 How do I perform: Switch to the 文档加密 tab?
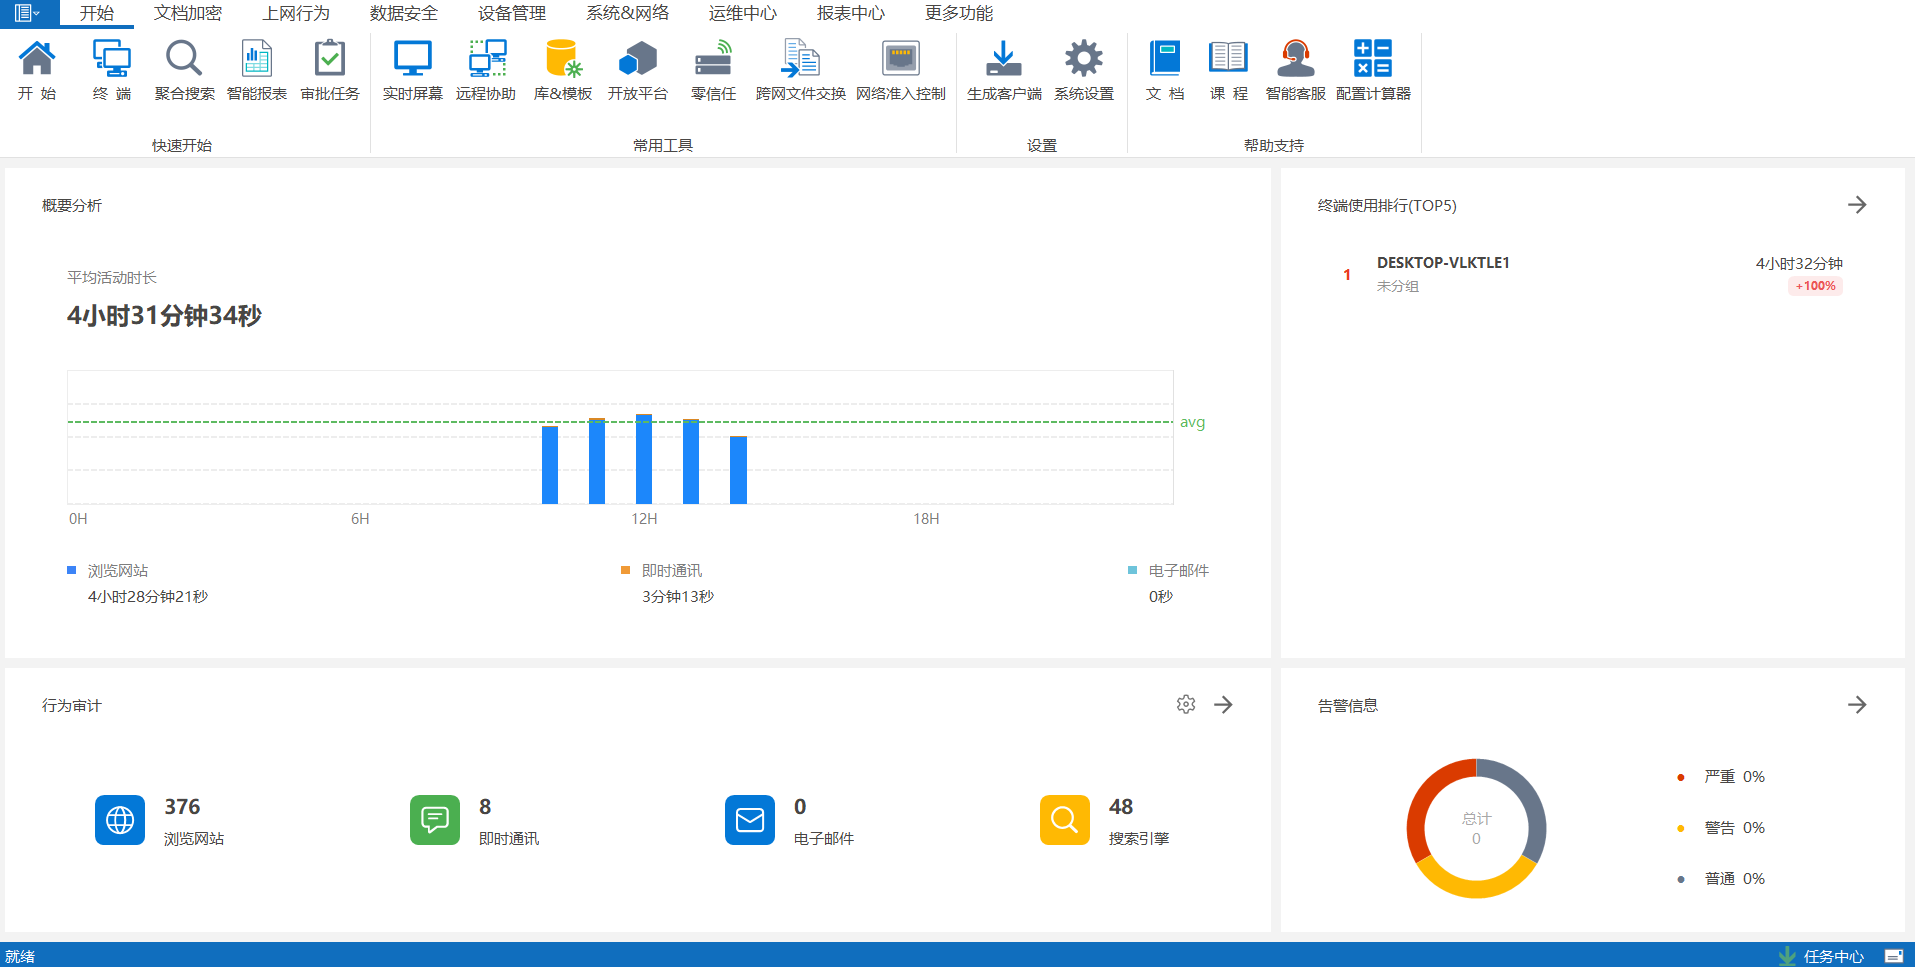click(x=188, y=13)
